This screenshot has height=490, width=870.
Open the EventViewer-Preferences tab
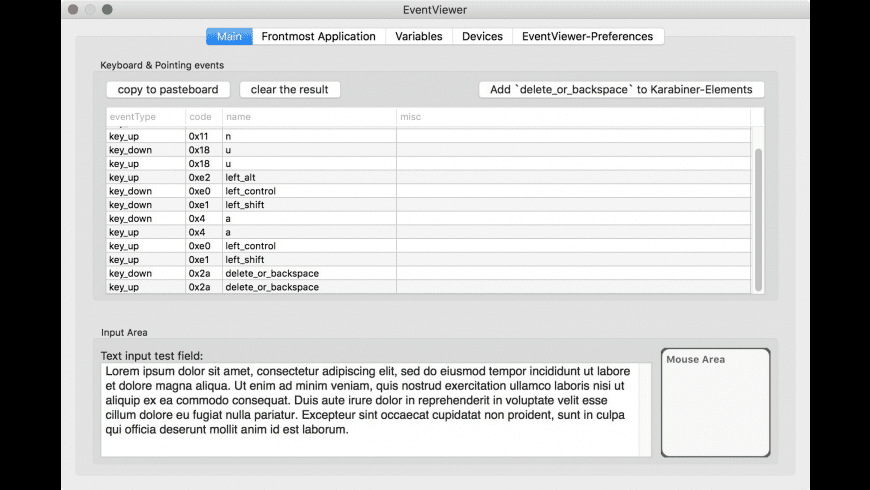pos(588,36)
